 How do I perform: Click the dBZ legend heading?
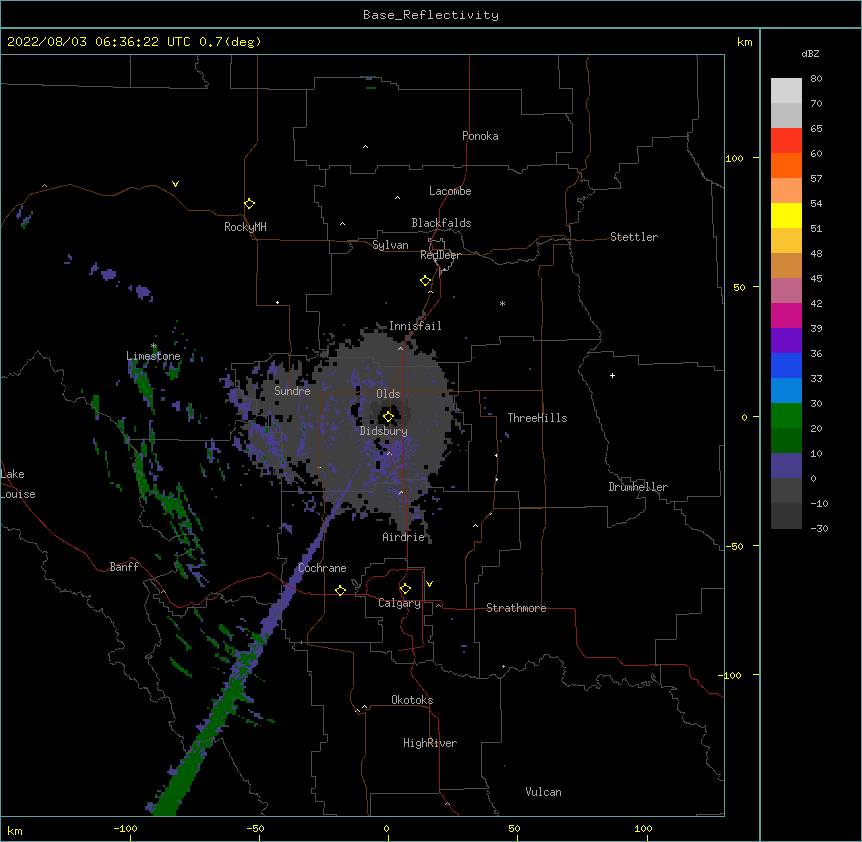(x=810, y=53)
